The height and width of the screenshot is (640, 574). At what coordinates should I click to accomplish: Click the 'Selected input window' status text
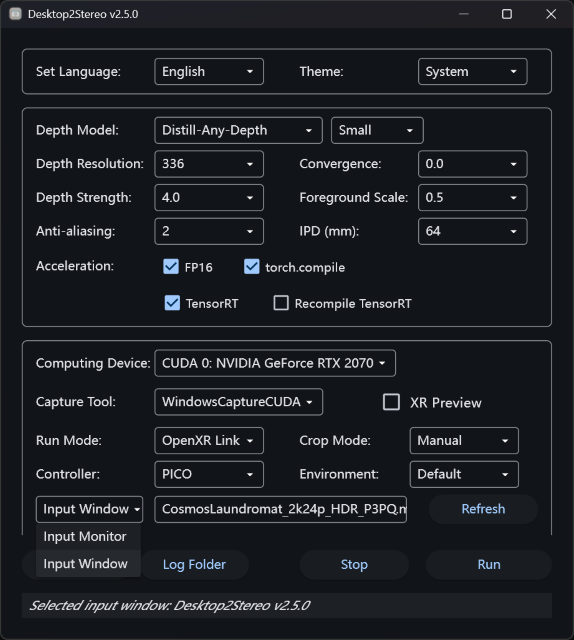point(170,605)
